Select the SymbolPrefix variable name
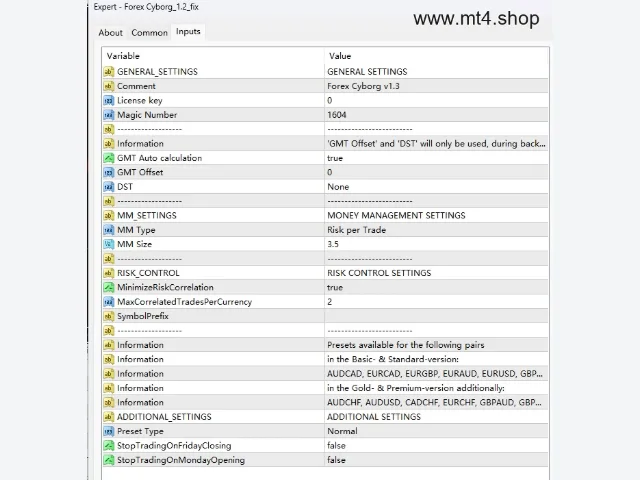Image resolution: width=640 pixels, height=480 pixels. pos(142,316)
